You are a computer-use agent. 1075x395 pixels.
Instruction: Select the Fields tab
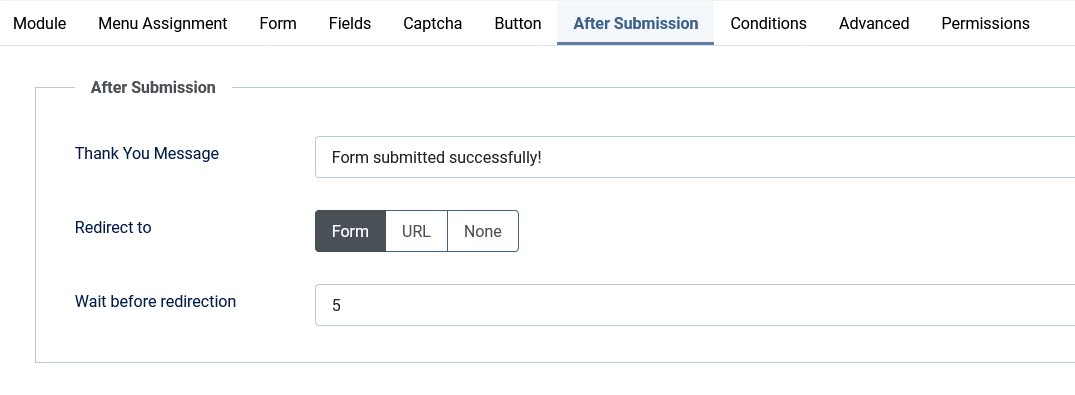(x=350, y=23)
